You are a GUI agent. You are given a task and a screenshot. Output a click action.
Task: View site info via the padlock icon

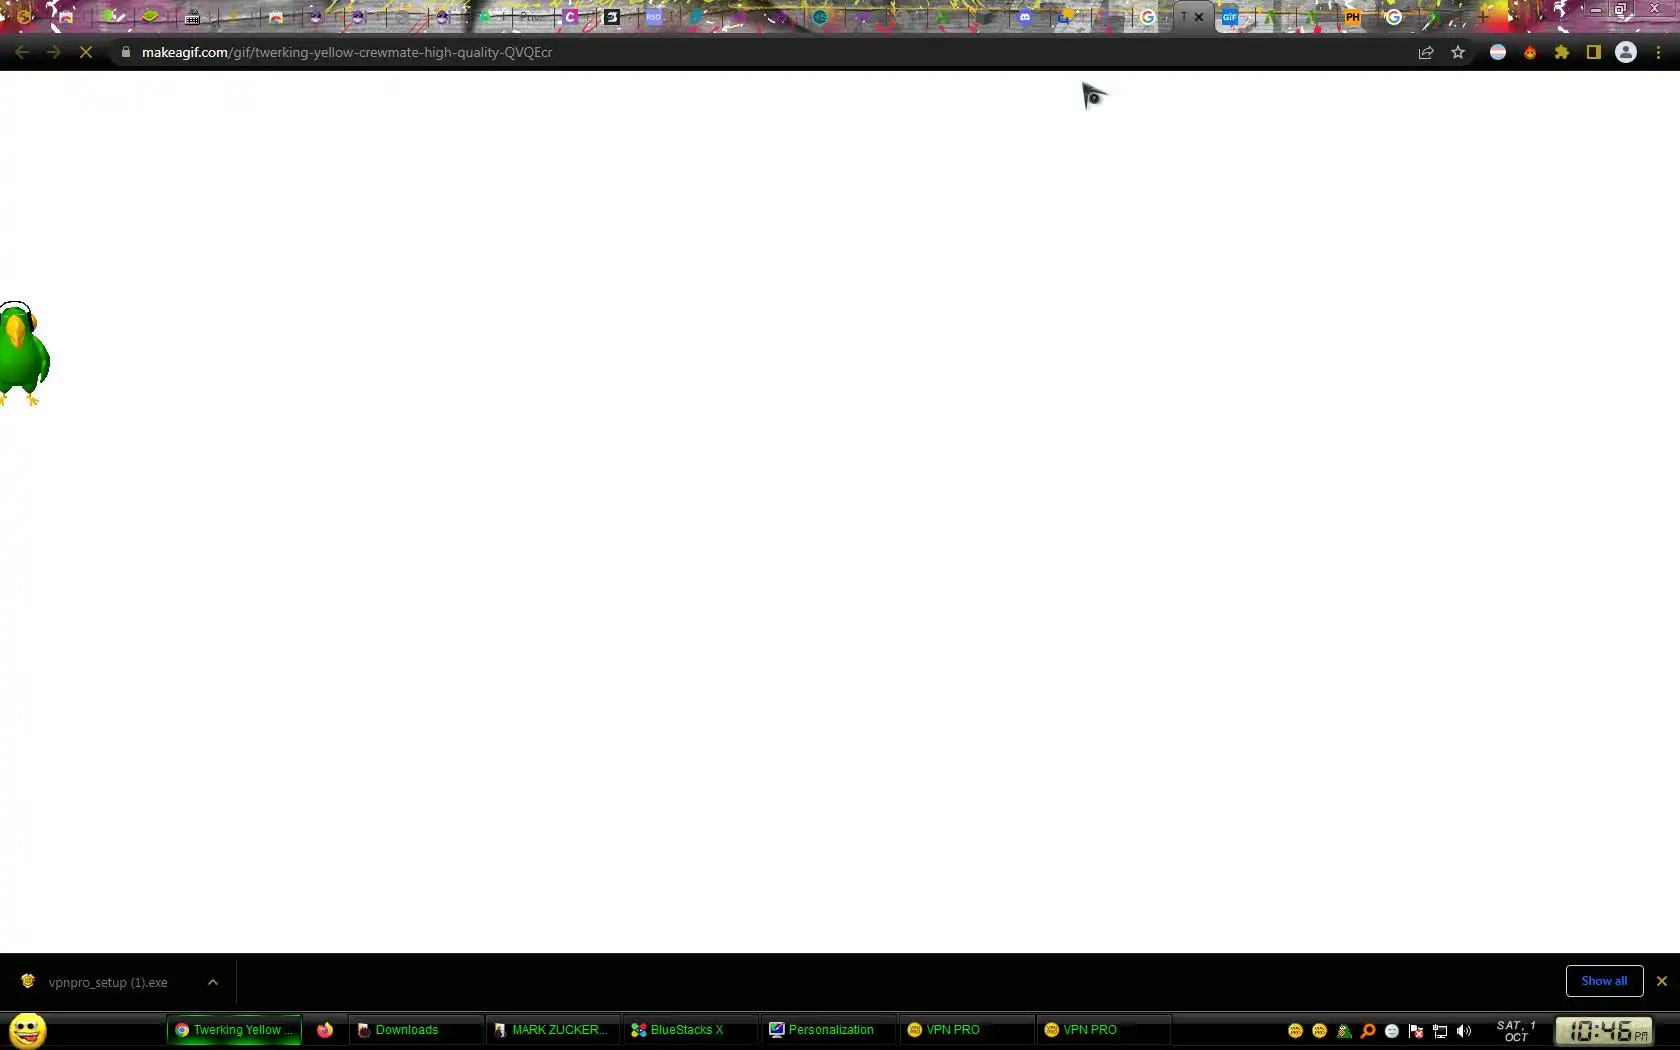(125, 52)
